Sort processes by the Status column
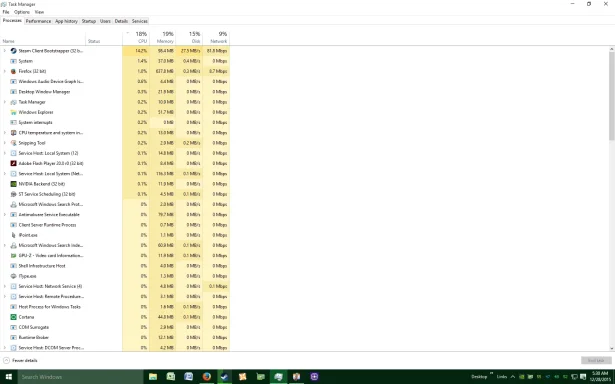This screenshot has width=615, height=384. [x=104, y=38]
